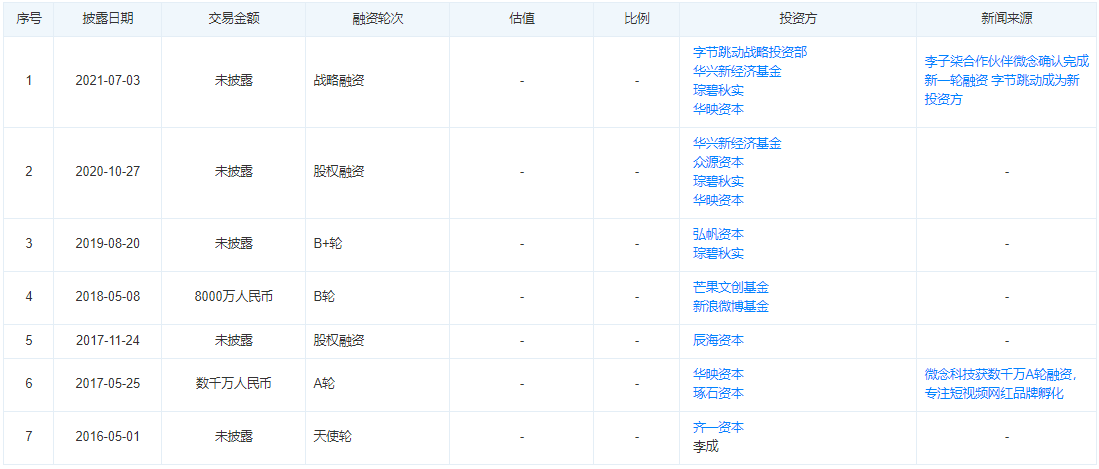
Task: Open 华兴新经济基金 in the 2020-10-27 row
Action: [737, 144]
